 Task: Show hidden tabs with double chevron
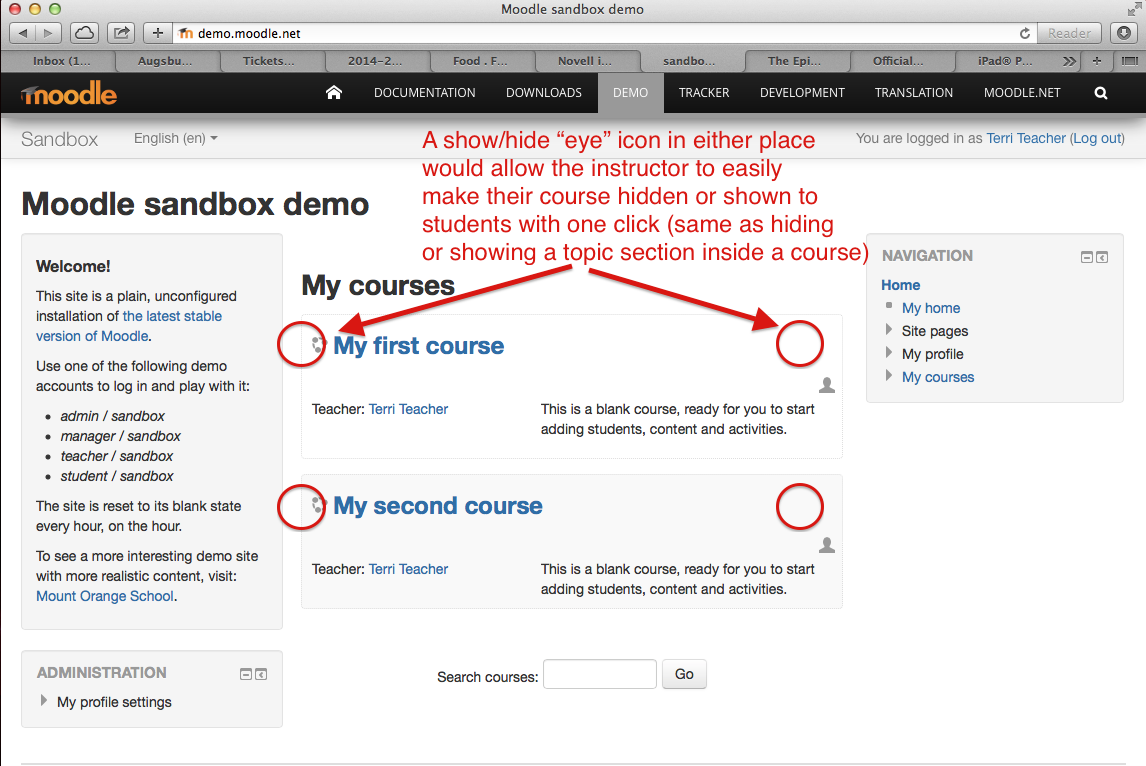click(1069, 61)
